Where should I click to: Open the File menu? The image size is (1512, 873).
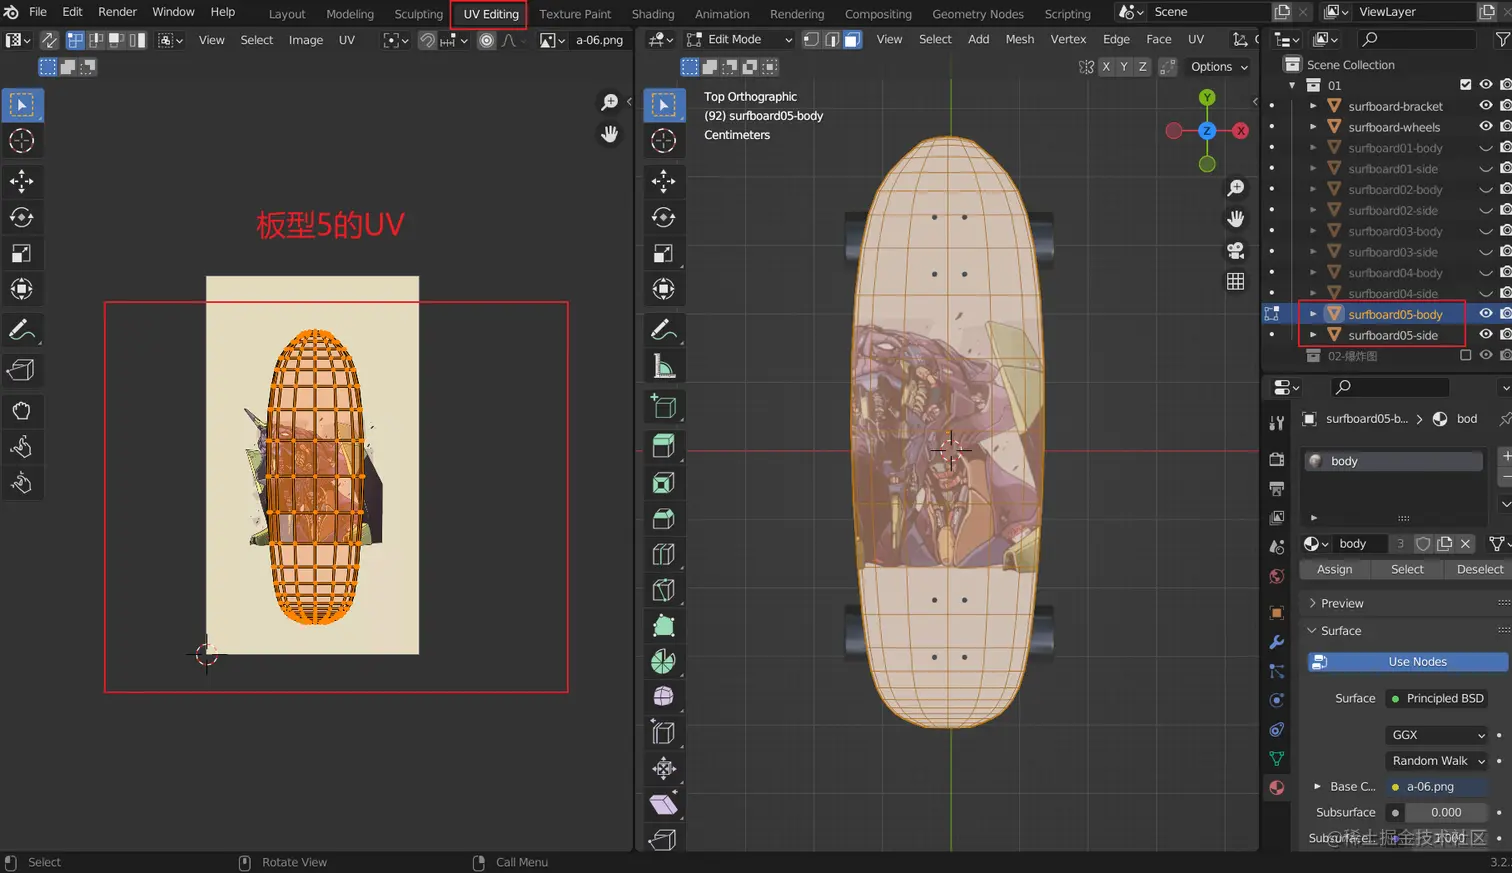tap(38, 12)
